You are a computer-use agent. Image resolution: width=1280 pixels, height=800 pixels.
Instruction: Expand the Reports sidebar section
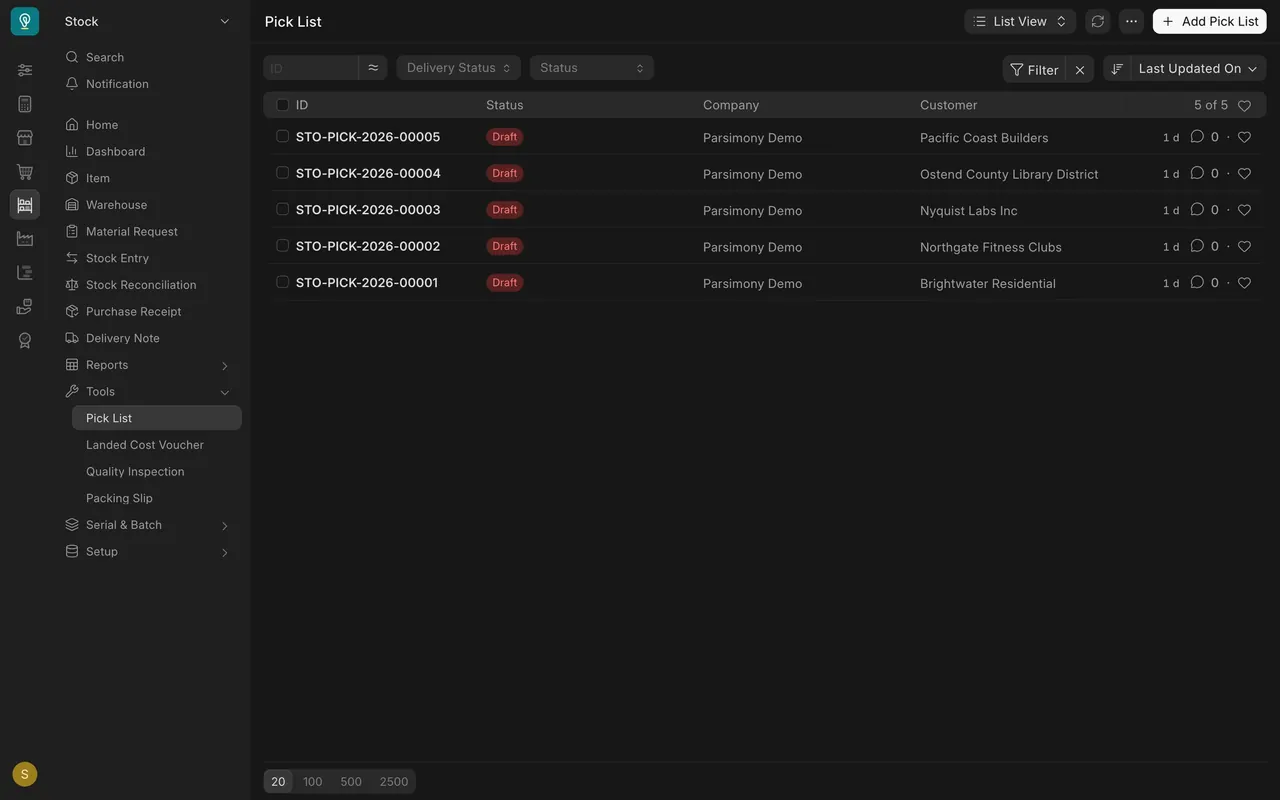coord(148,365)
